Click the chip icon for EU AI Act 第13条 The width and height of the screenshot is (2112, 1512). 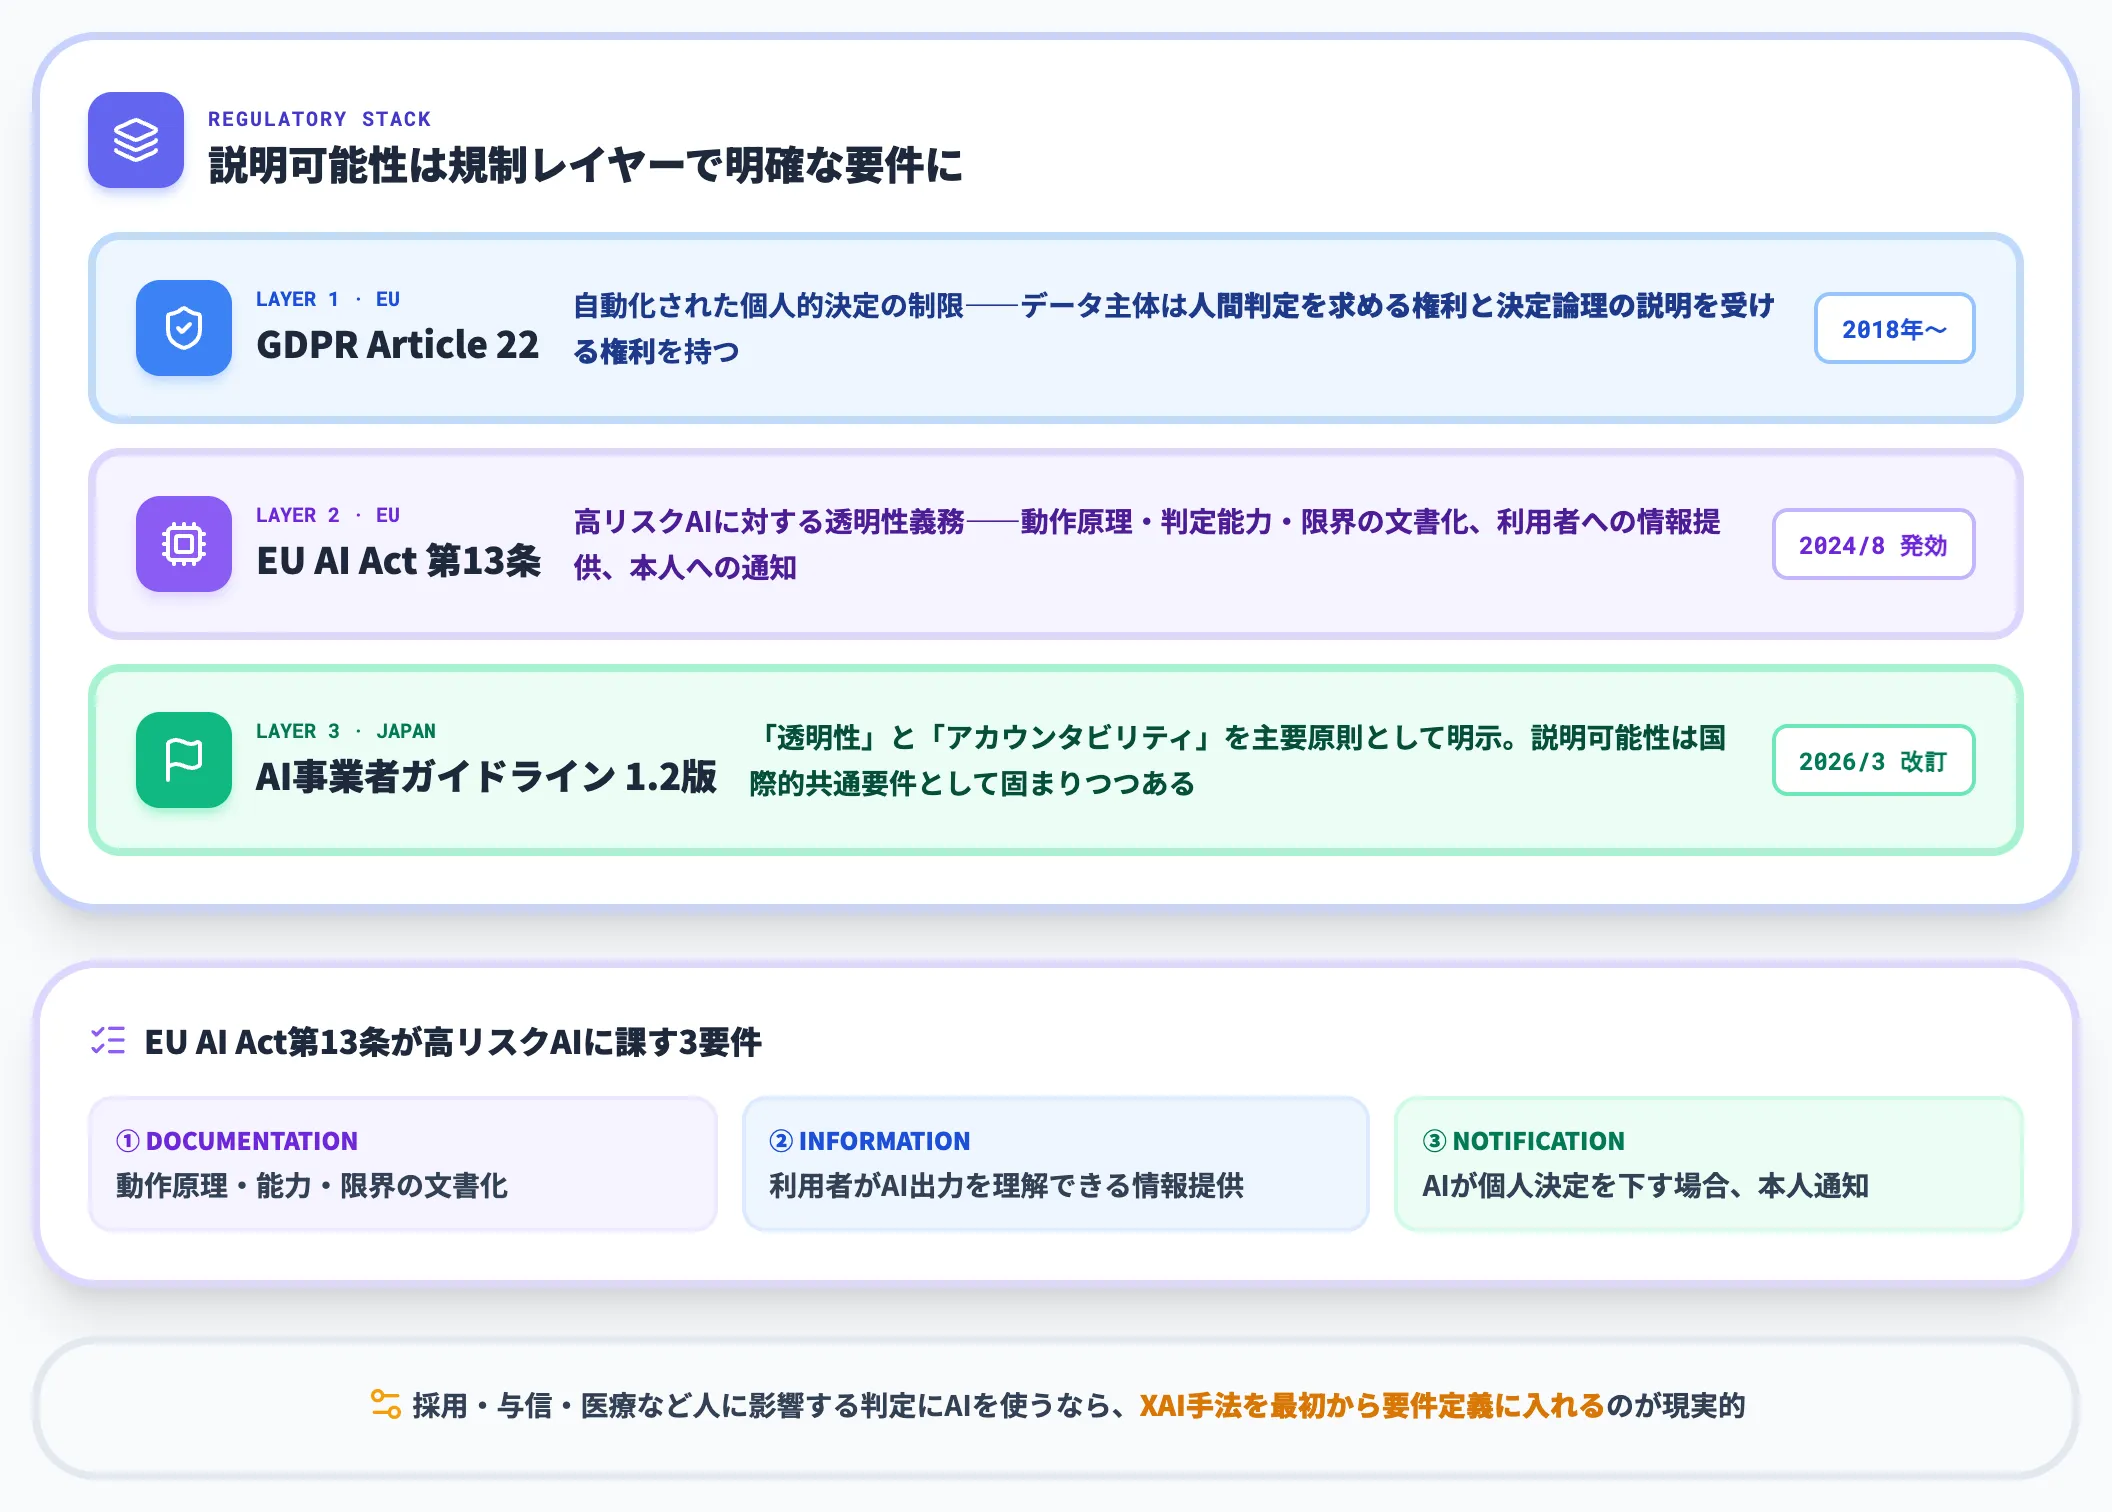click(x=184, y=544)
